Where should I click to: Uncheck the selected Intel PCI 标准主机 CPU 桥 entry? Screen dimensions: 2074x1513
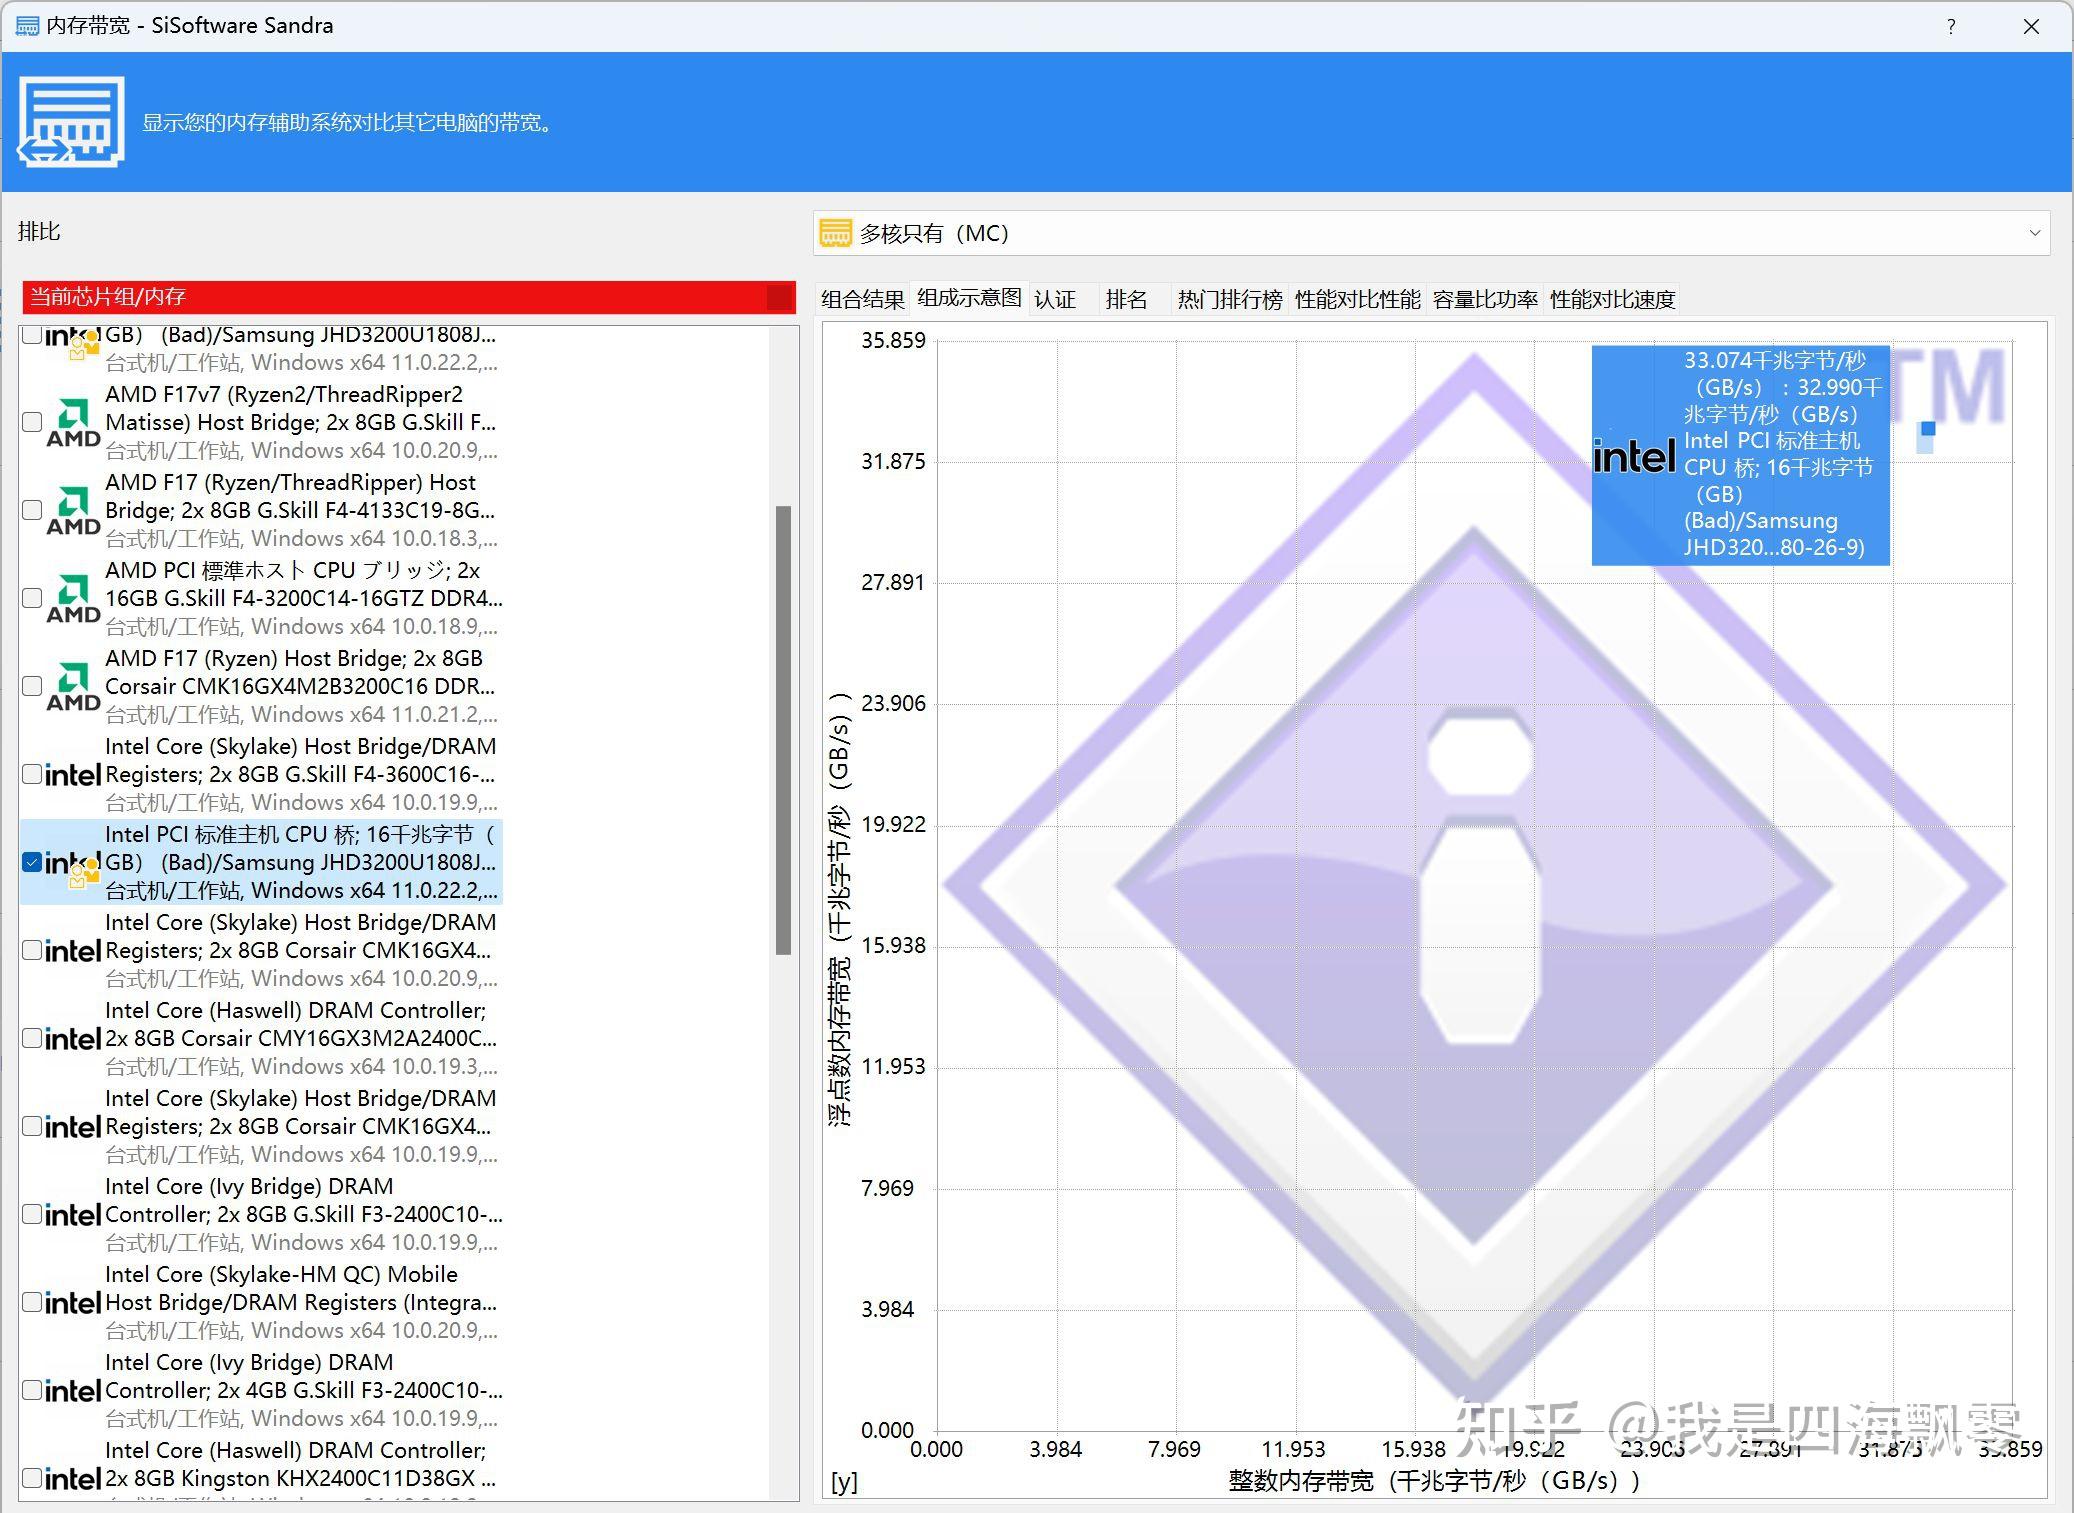32,862
